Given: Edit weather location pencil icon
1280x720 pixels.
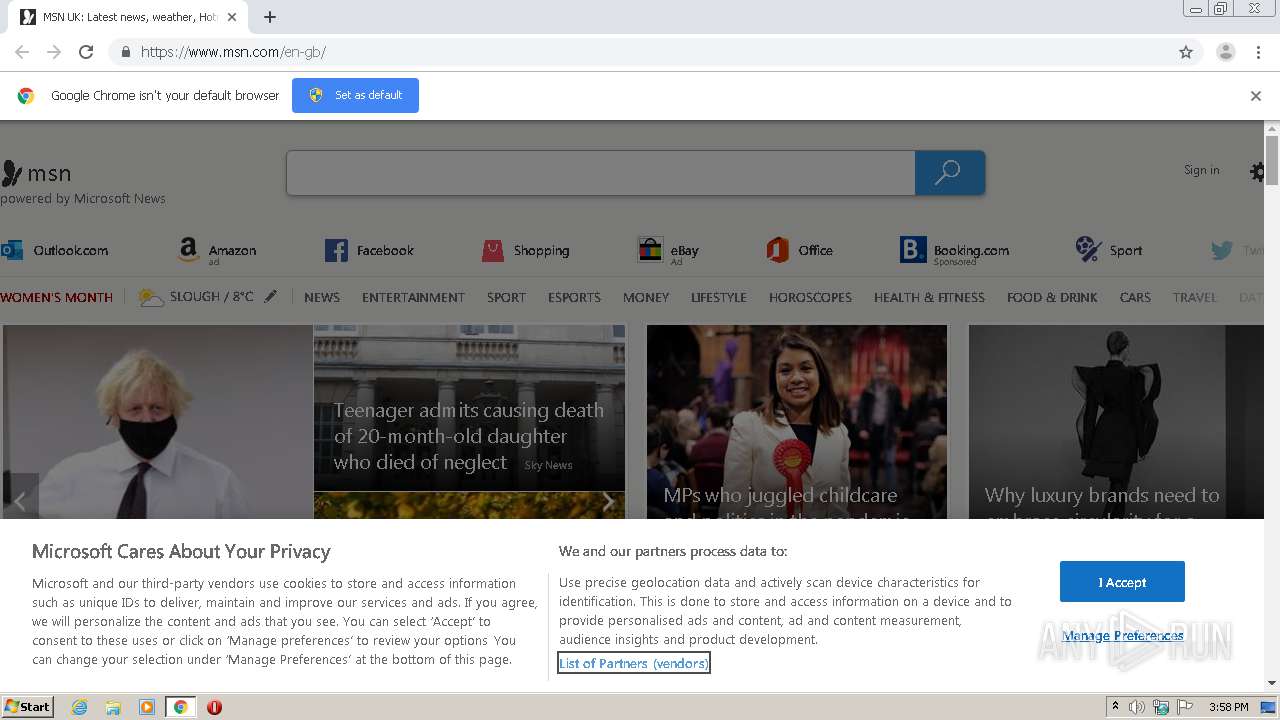Looking at the screenshot, I should coord(270,297).
